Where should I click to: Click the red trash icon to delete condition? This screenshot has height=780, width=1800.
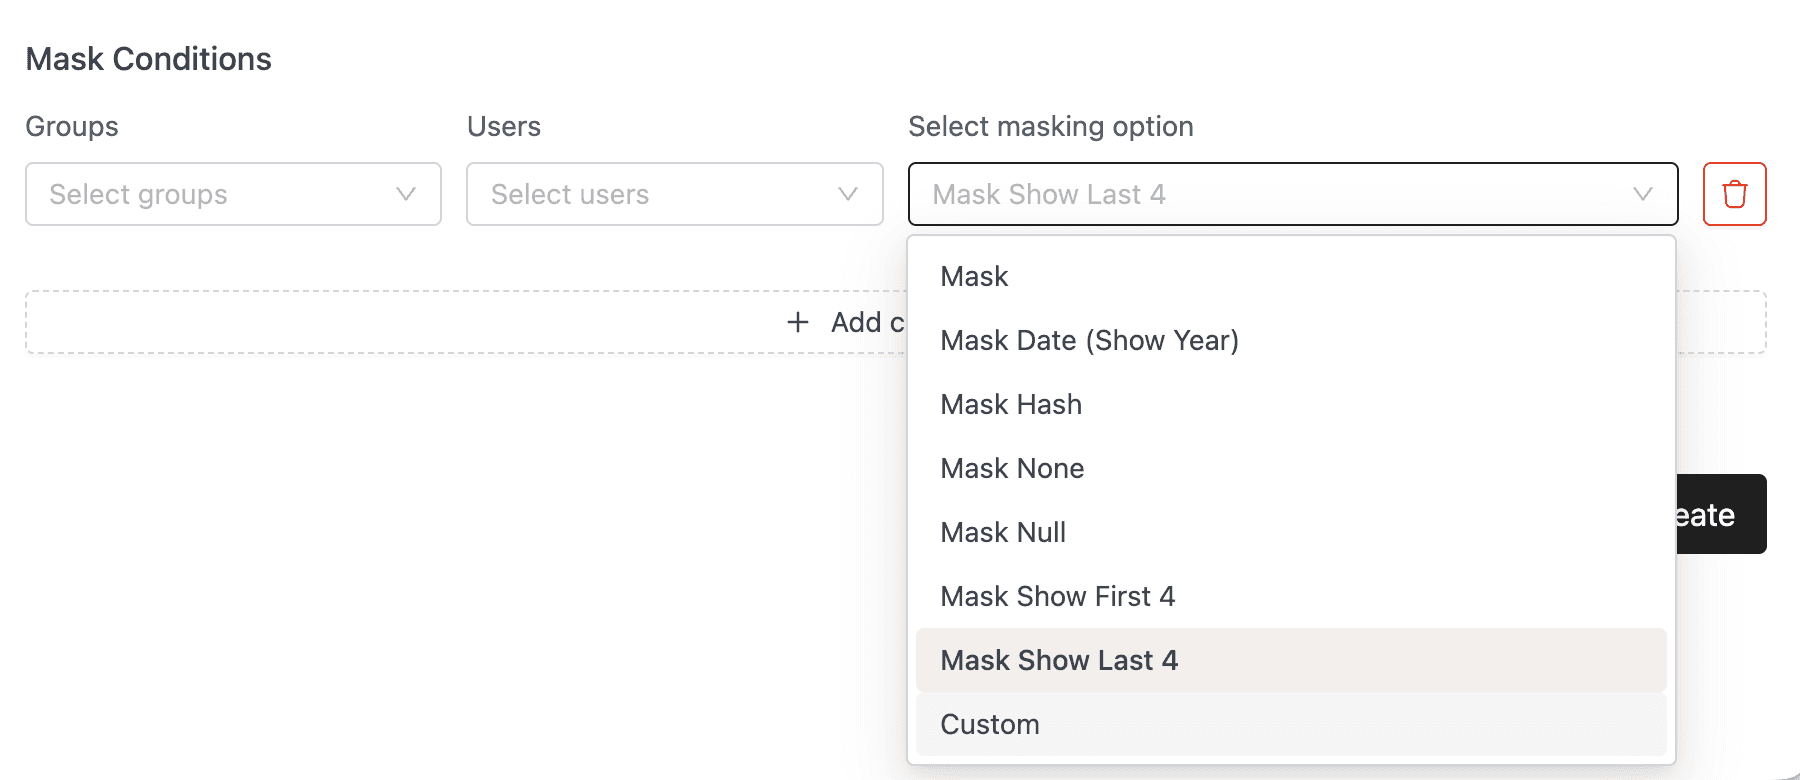[x=1734, y=194]
